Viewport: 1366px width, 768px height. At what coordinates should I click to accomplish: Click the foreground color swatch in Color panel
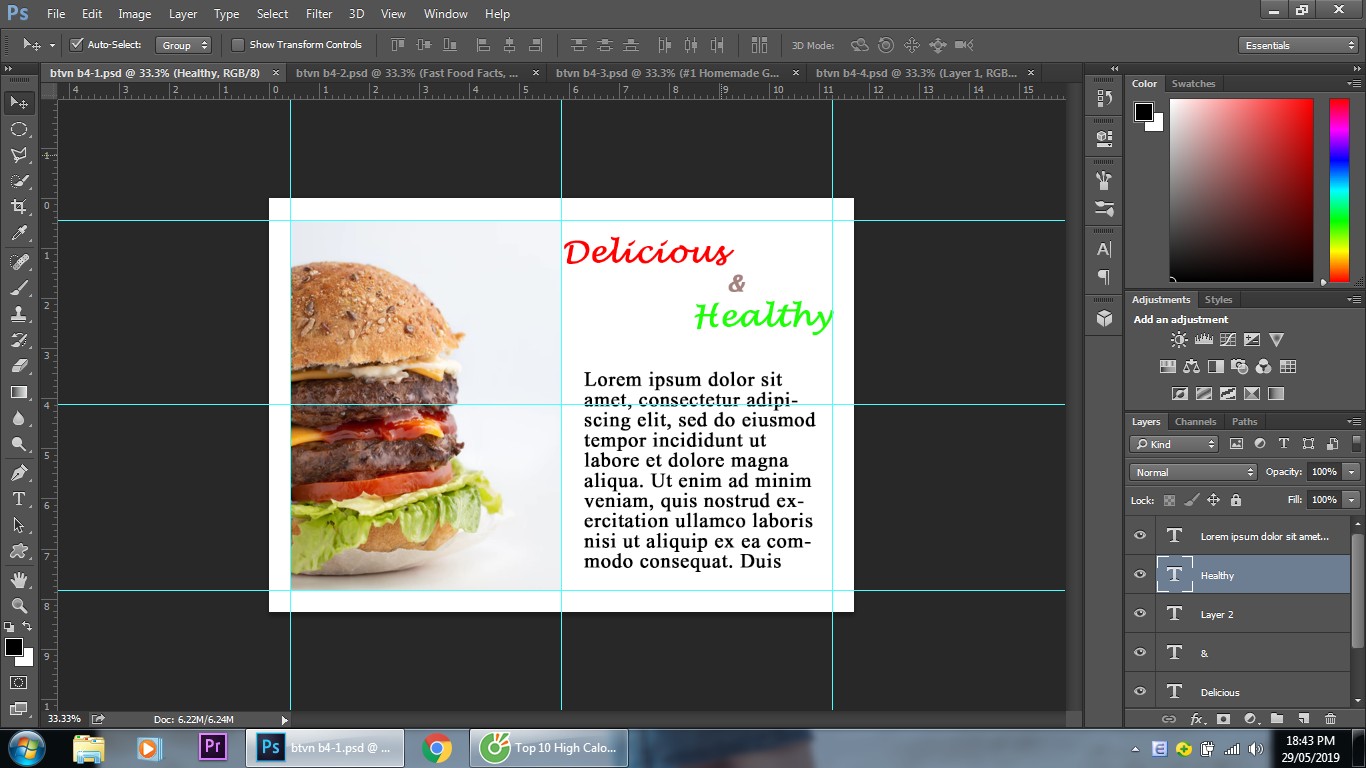point(1143,112)
